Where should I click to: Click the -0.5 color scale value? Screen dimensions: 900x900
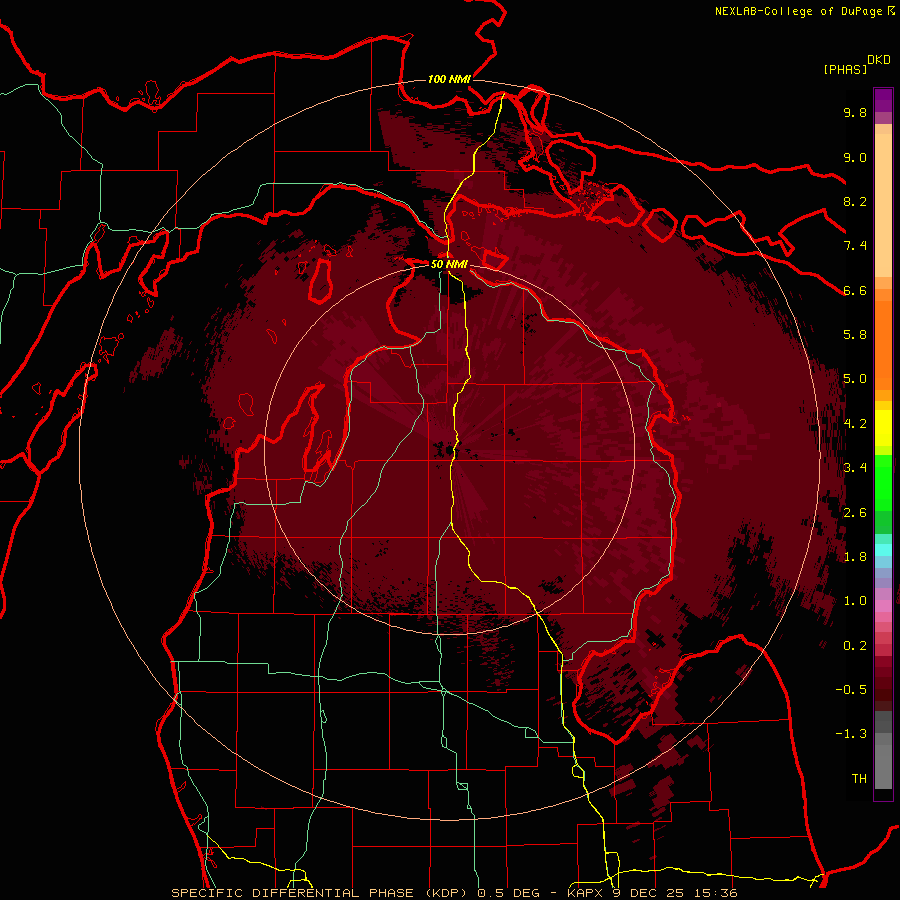tap(851, 690)
